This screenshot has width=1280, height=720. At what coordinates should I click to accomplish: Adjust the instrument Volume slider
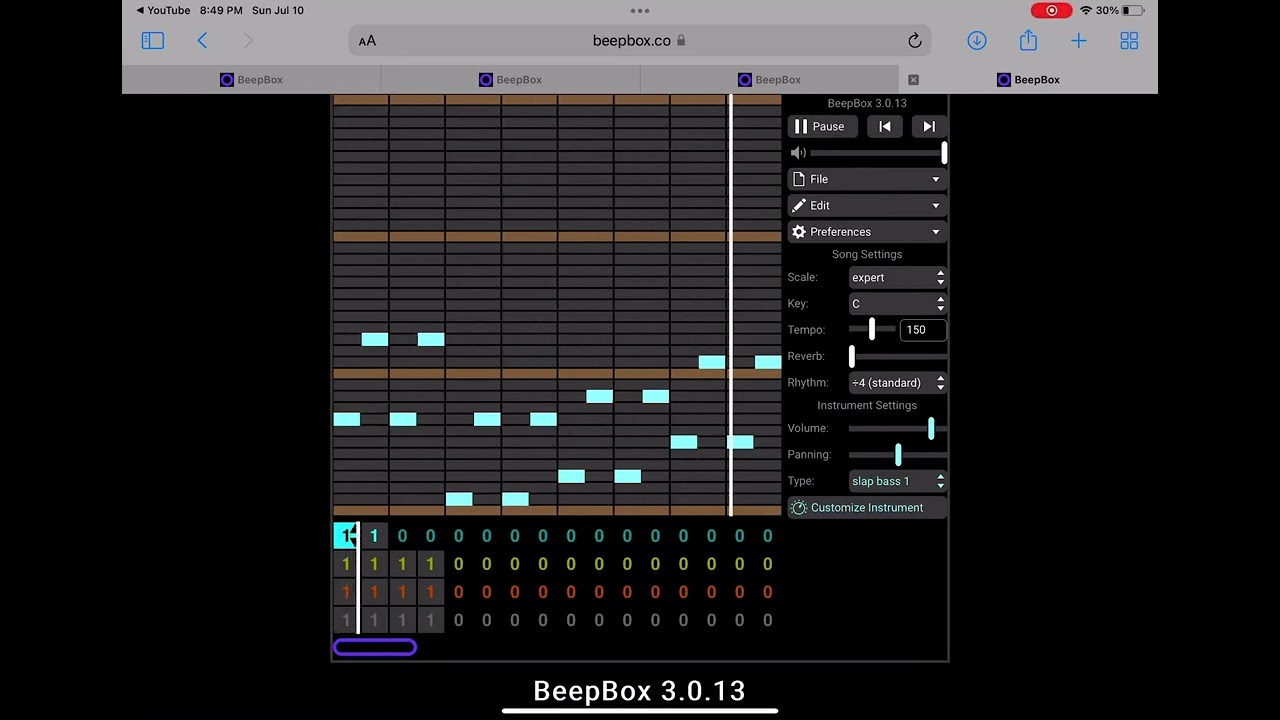[x=897, y=428]
